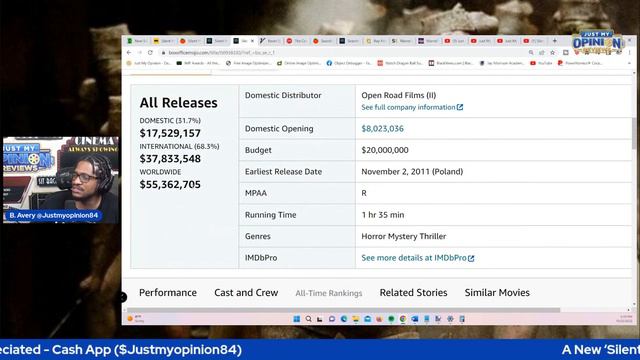Image resolution: width=640 pixels, height=360 pixels.
Task: Bookmark this page with the star icon
Action: [x=553, y=53]
